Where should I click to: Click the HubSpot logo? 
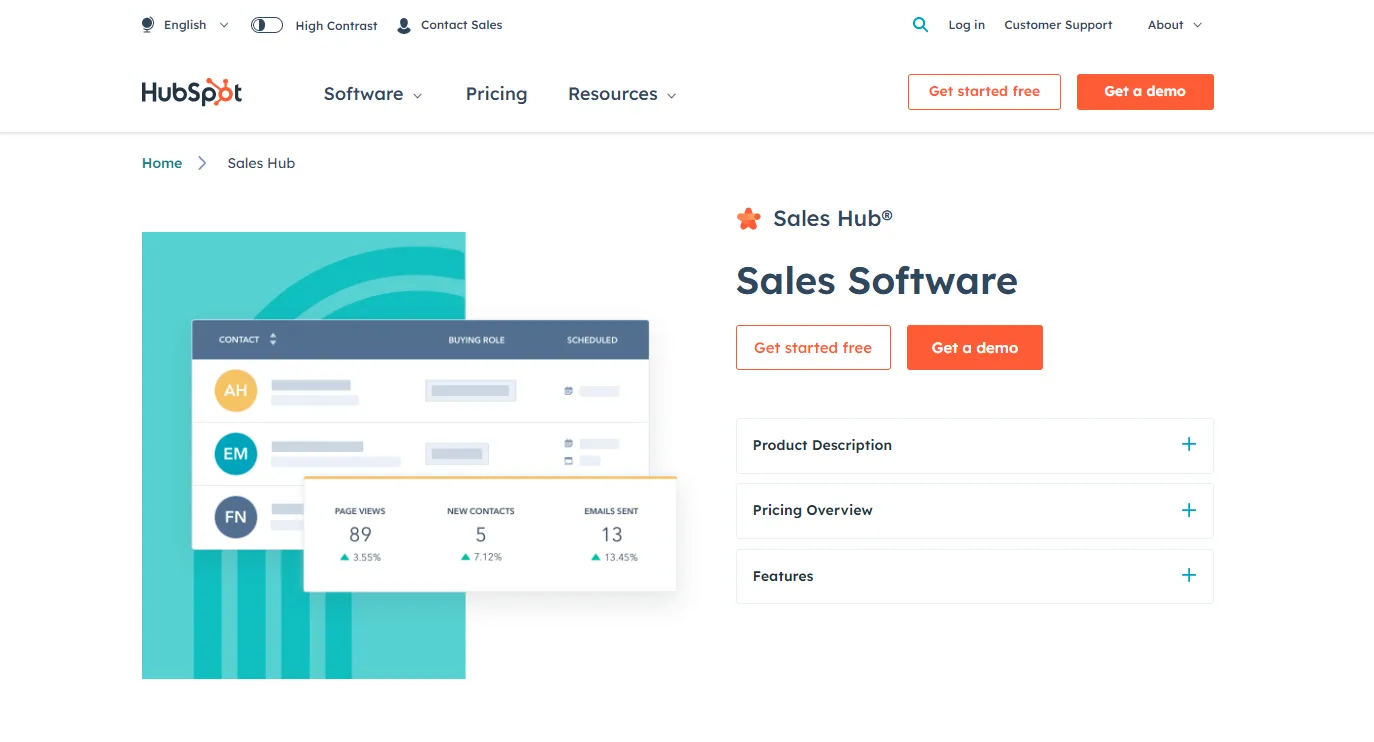pos(192,92)
